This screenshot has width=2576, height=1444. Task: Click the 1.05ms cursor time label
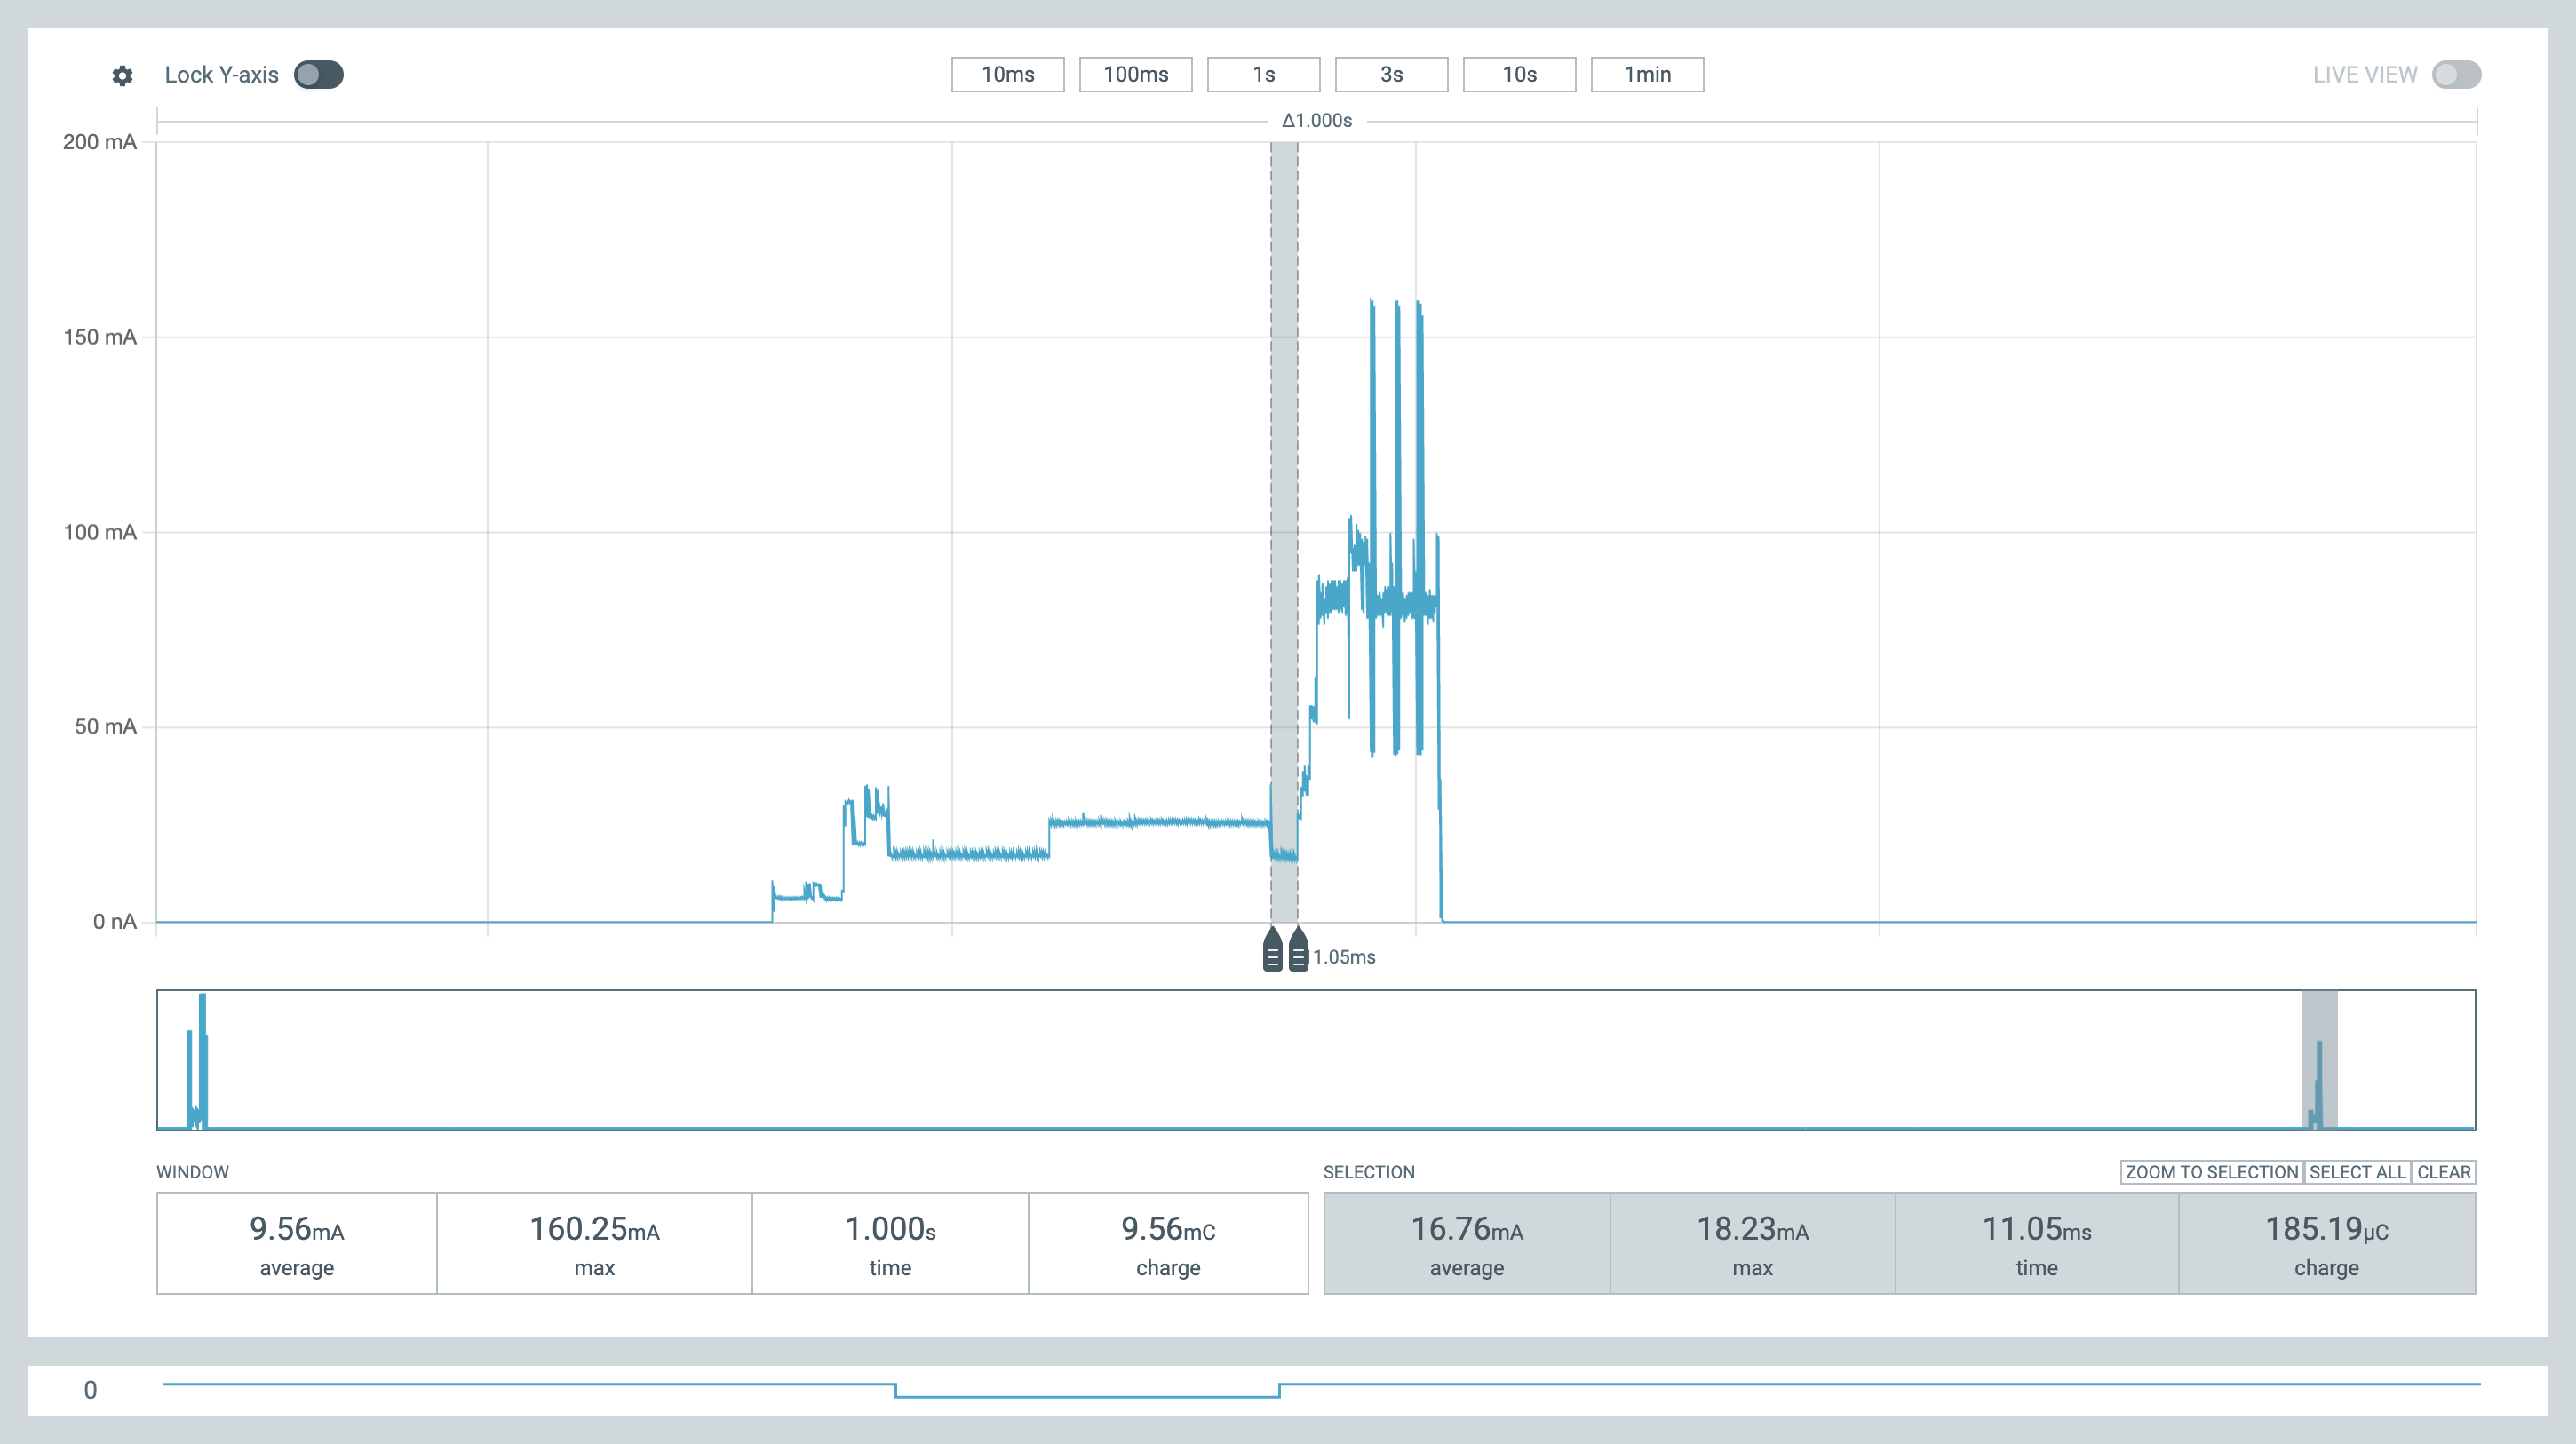pos(1344,957)
